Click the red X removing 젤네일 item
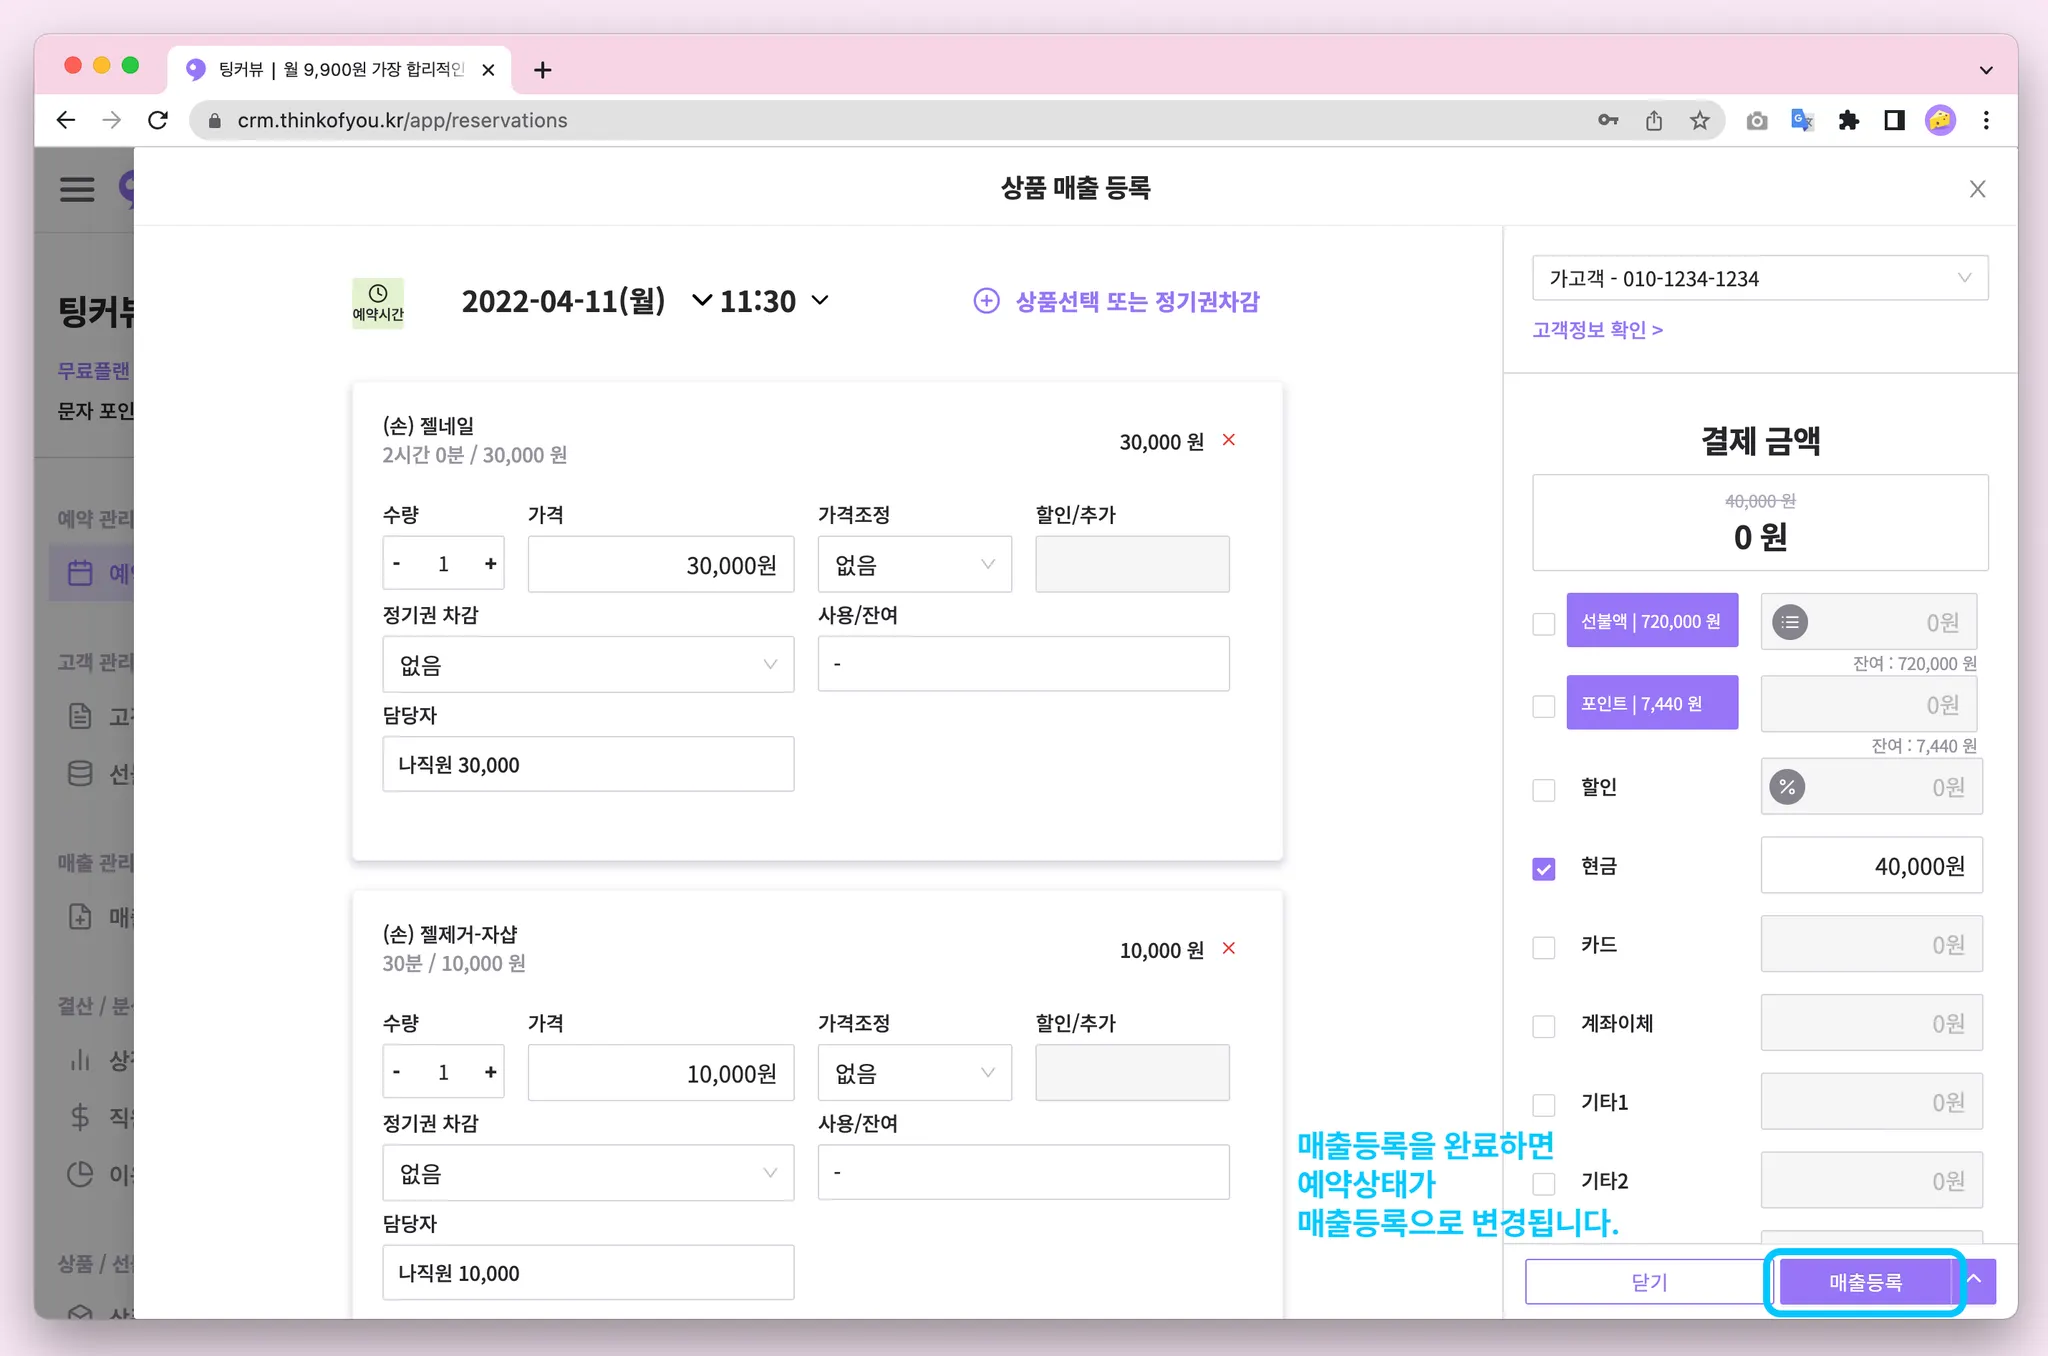This screenshot has height=1356, width=2048. click(1229, 440)
